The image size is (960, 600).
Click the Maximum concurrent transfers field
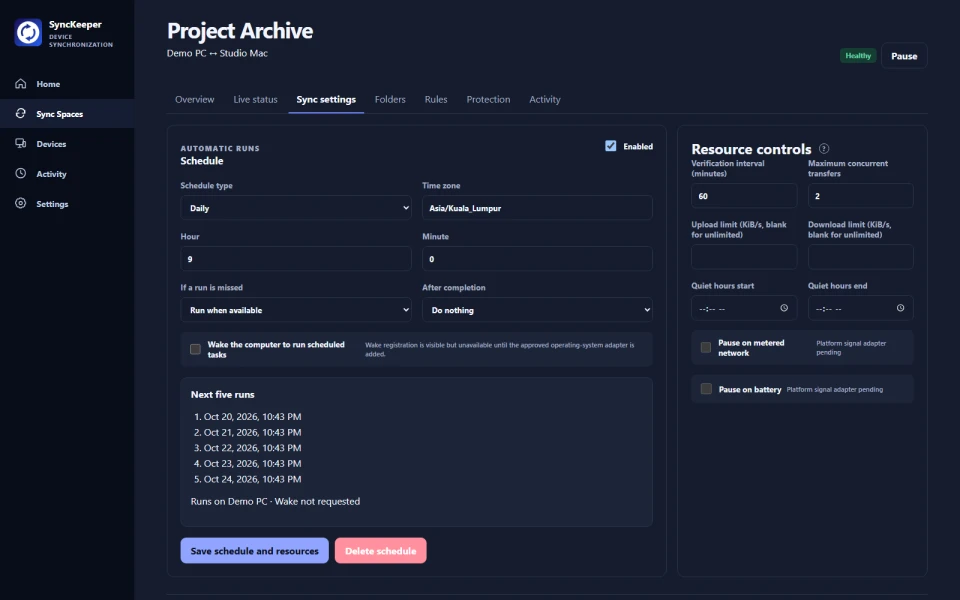point(861,196)
